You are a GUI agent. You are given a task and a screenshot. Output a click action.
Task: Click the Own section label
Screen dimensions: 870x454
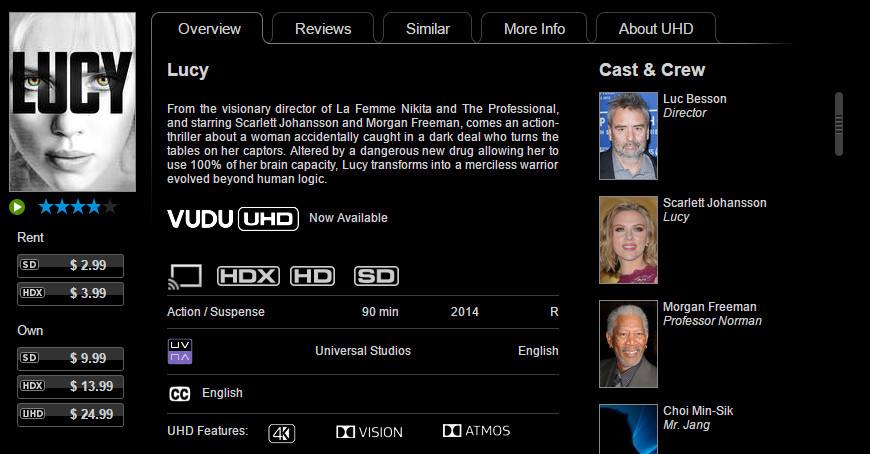tap(30, 331)
